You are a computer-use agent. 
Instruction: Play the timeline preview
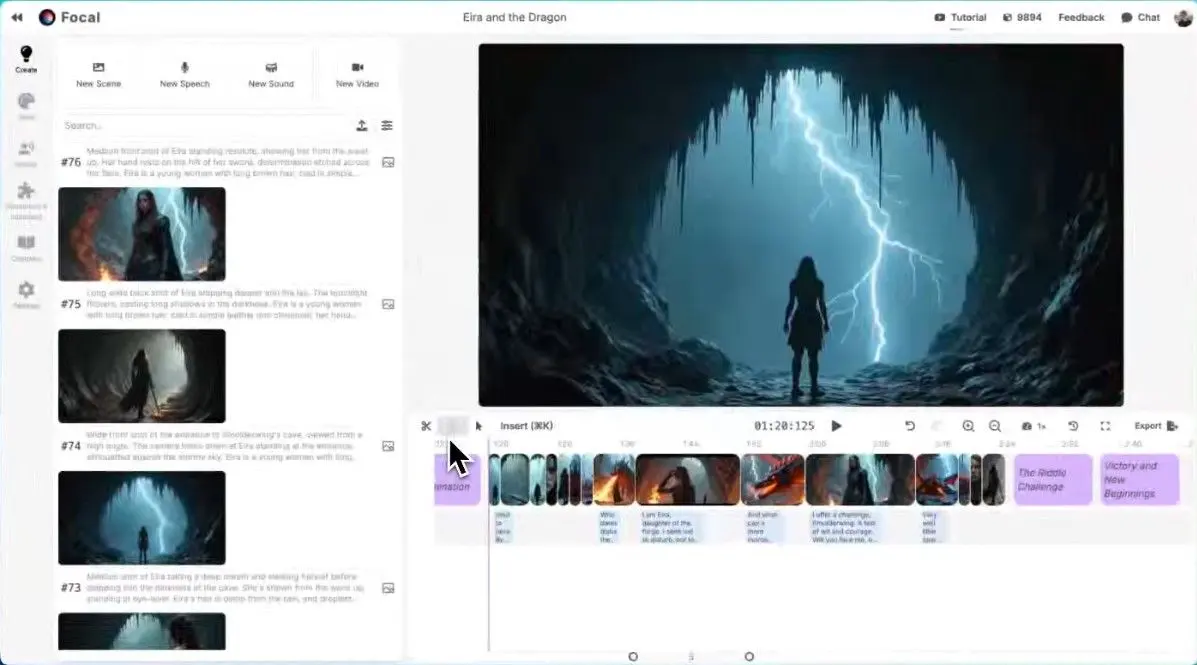(x=837, y=426)
